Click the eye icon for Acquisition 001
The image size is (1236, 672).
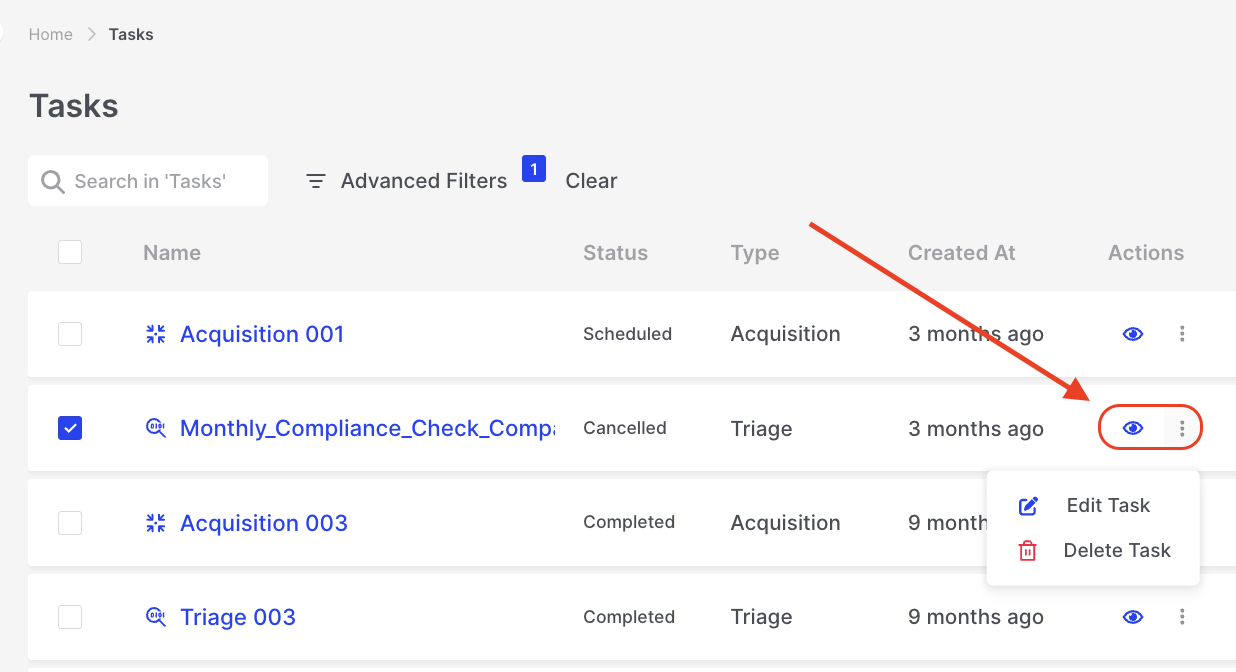(x=1132, y=334)
